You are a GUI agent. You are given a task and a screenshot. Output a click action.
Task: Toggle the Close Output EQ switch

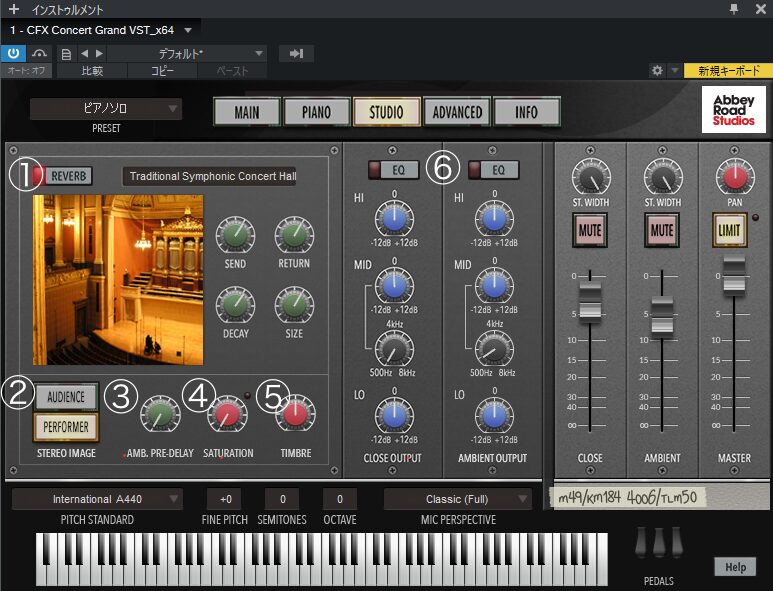(393, 170)
